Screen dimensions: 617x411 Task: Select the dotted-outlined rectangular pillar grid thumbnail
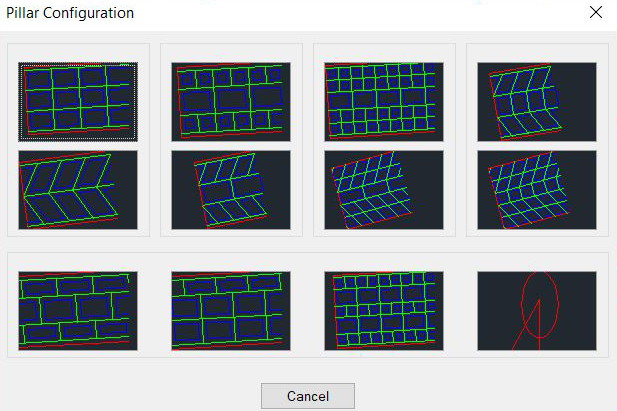(x=78, y=101)
